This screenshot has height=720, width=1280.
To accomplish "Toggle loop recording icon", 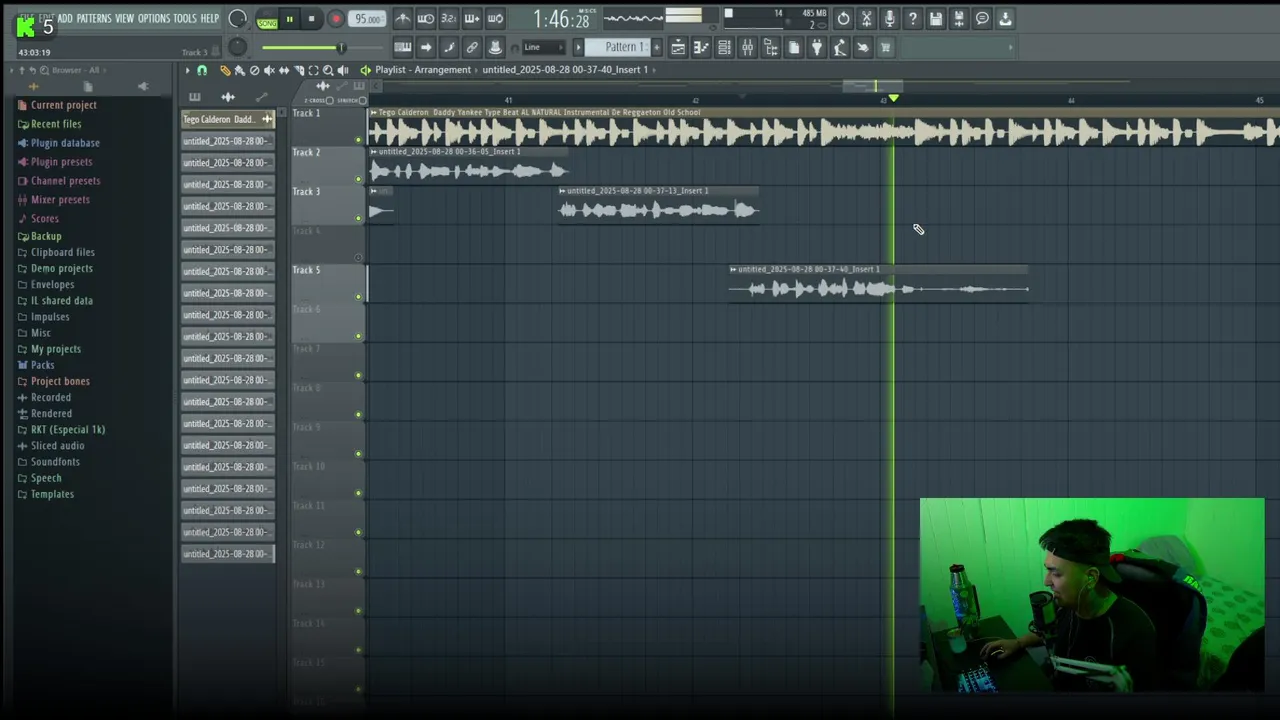I will 495,18.
